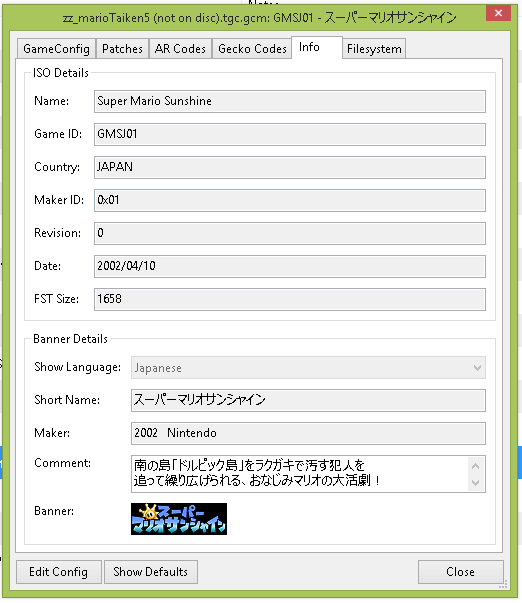Click the Edit Config button
522x603 pixels.
click(x=59, y=572)
